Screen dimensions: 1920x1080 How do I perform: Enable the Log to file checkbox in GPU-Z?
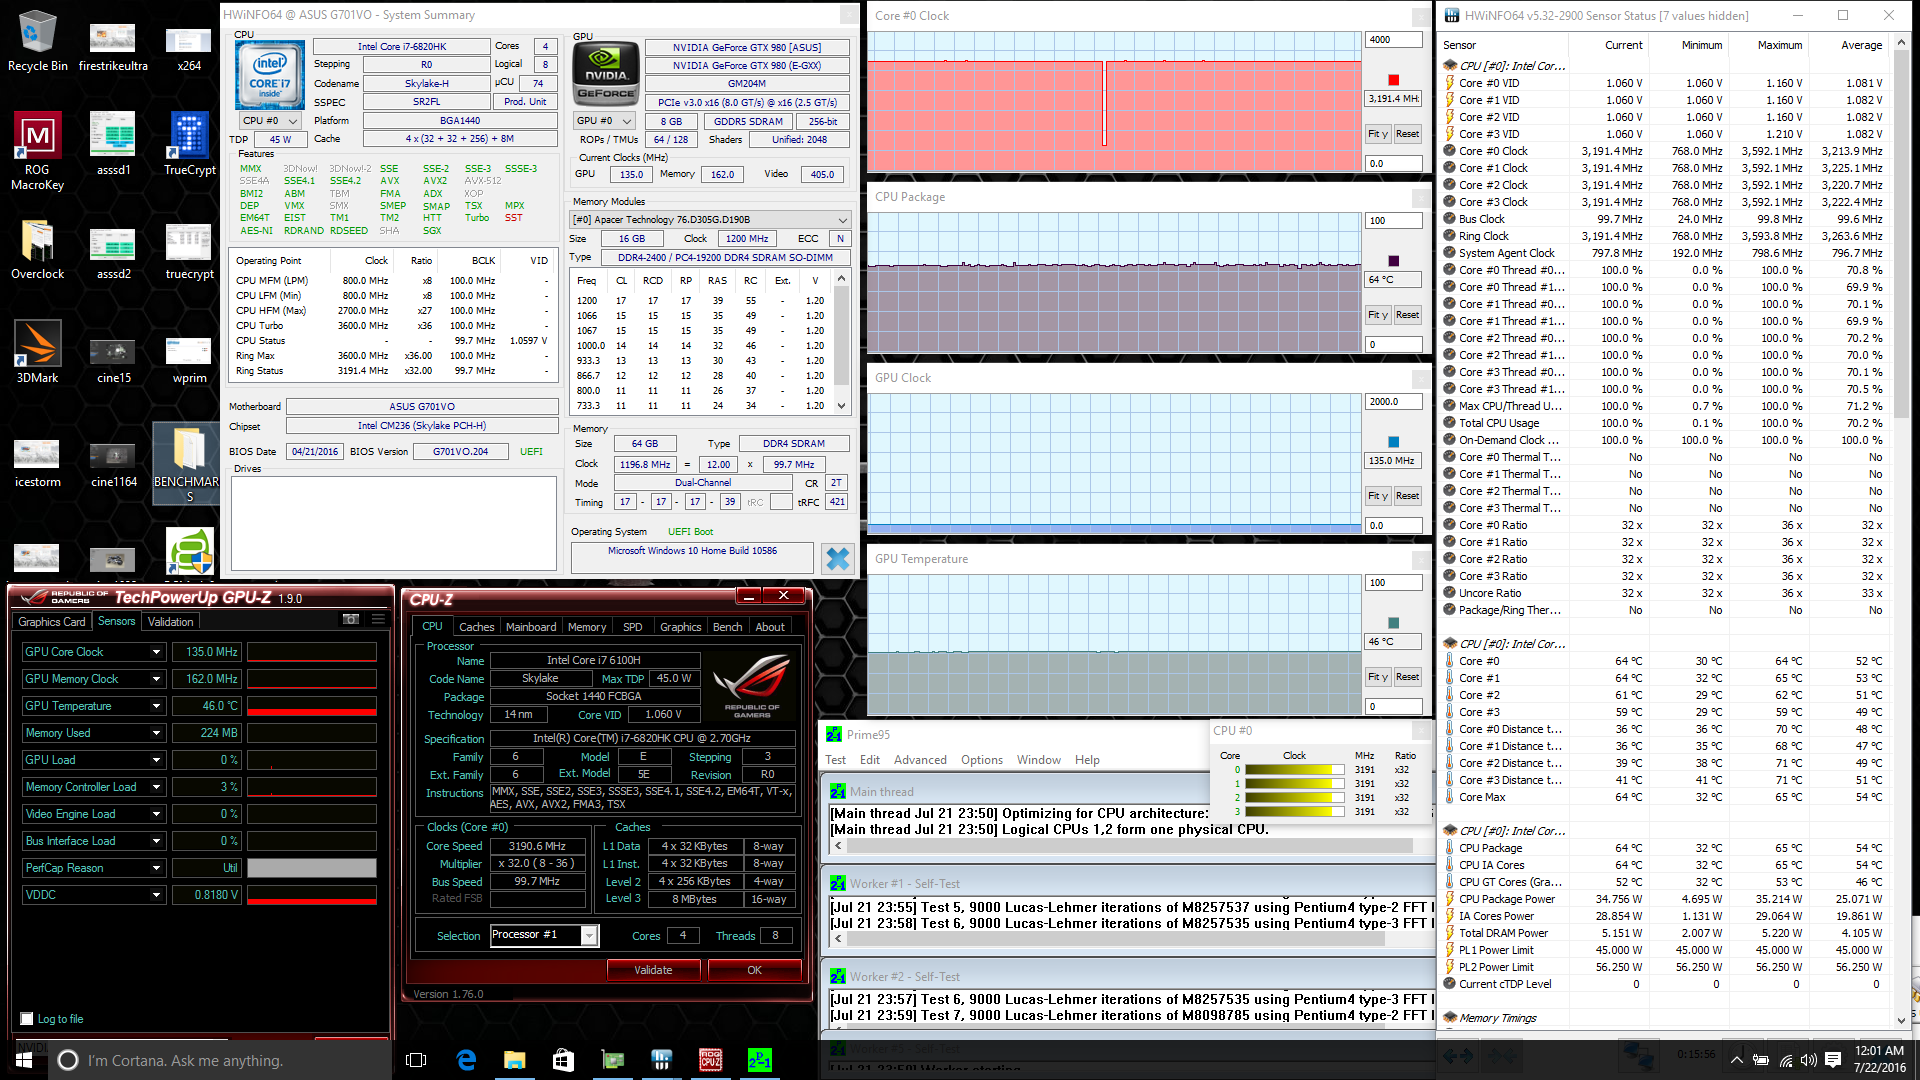tap(27, 1019)
